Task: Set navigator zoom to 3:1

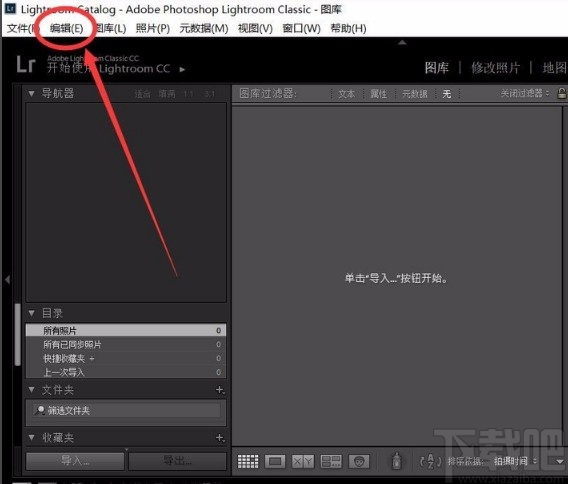Action: pyautogui.click(x=210, y=94)
